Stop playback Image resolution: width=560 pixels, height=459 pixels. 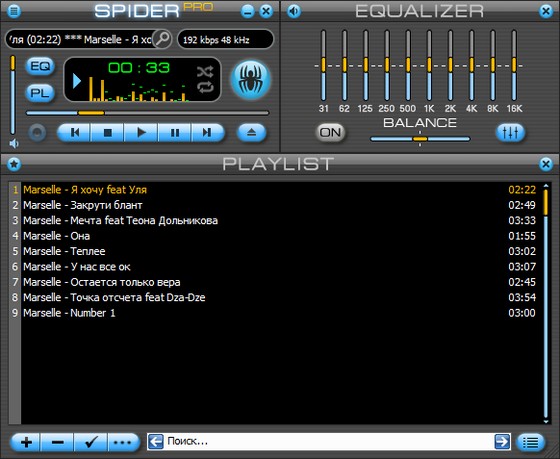coord(108,133)
